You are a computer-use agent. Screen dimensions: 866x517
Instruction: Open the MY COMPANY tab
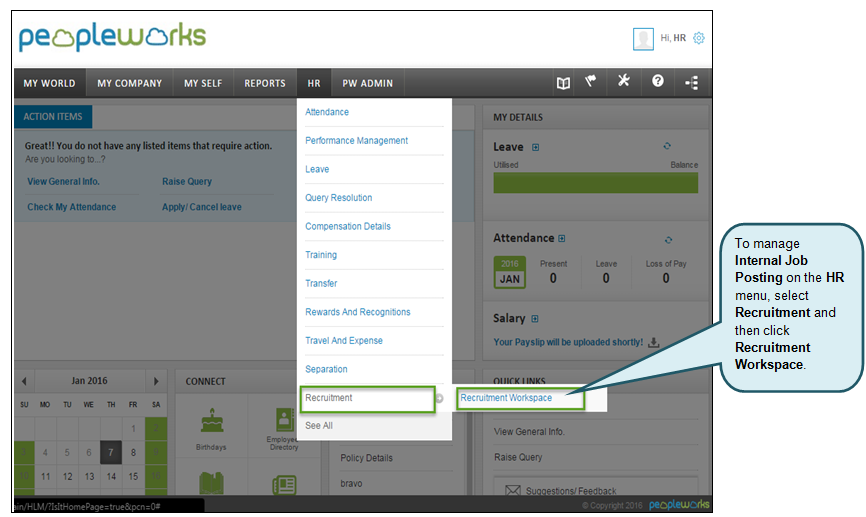[129, 83]
